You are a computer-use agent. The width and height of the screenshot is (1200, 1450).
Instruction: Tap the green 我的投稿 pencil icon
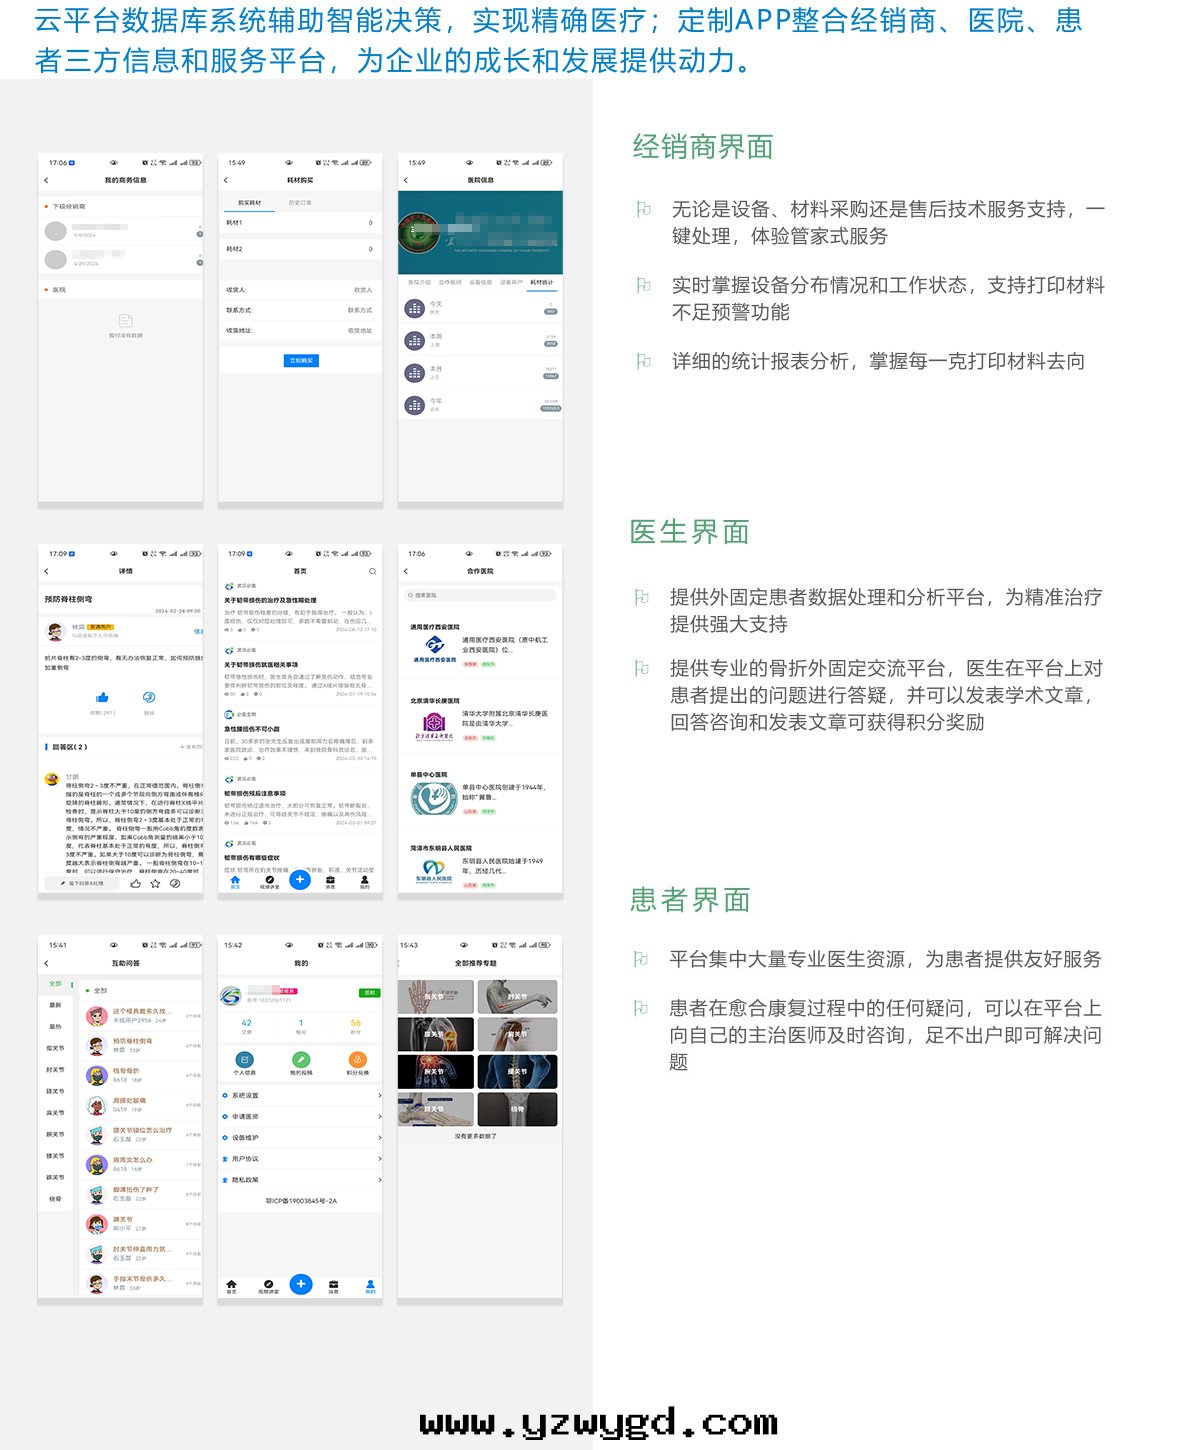pos(300,1060)
